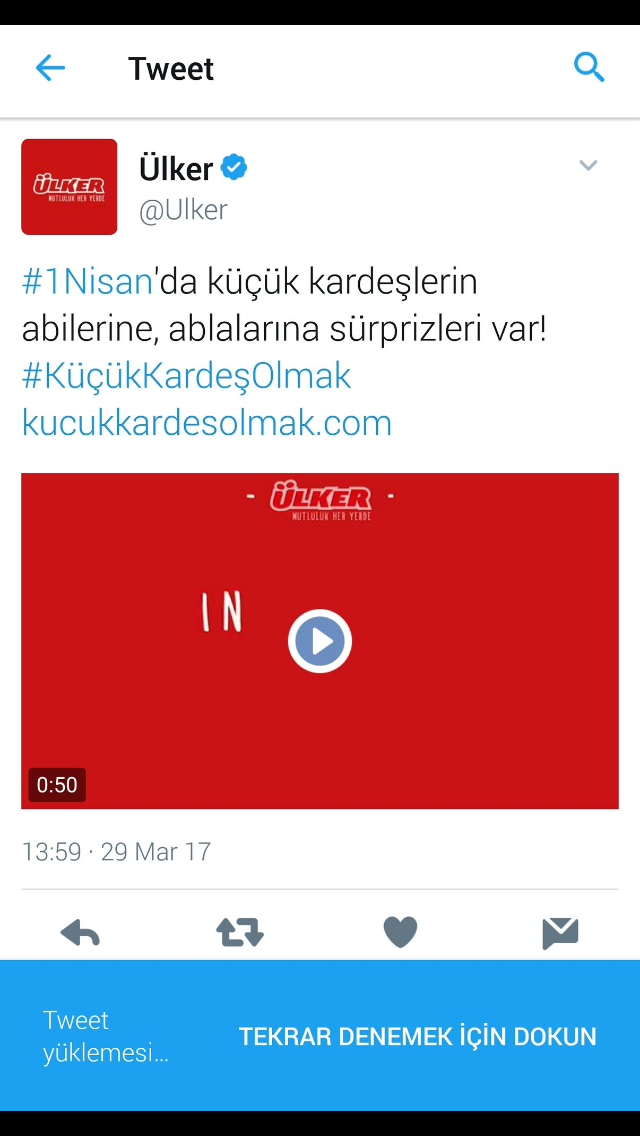640x1136 pixels.
Task: Open search with the magnifier icon
Action: coord(589,68)
